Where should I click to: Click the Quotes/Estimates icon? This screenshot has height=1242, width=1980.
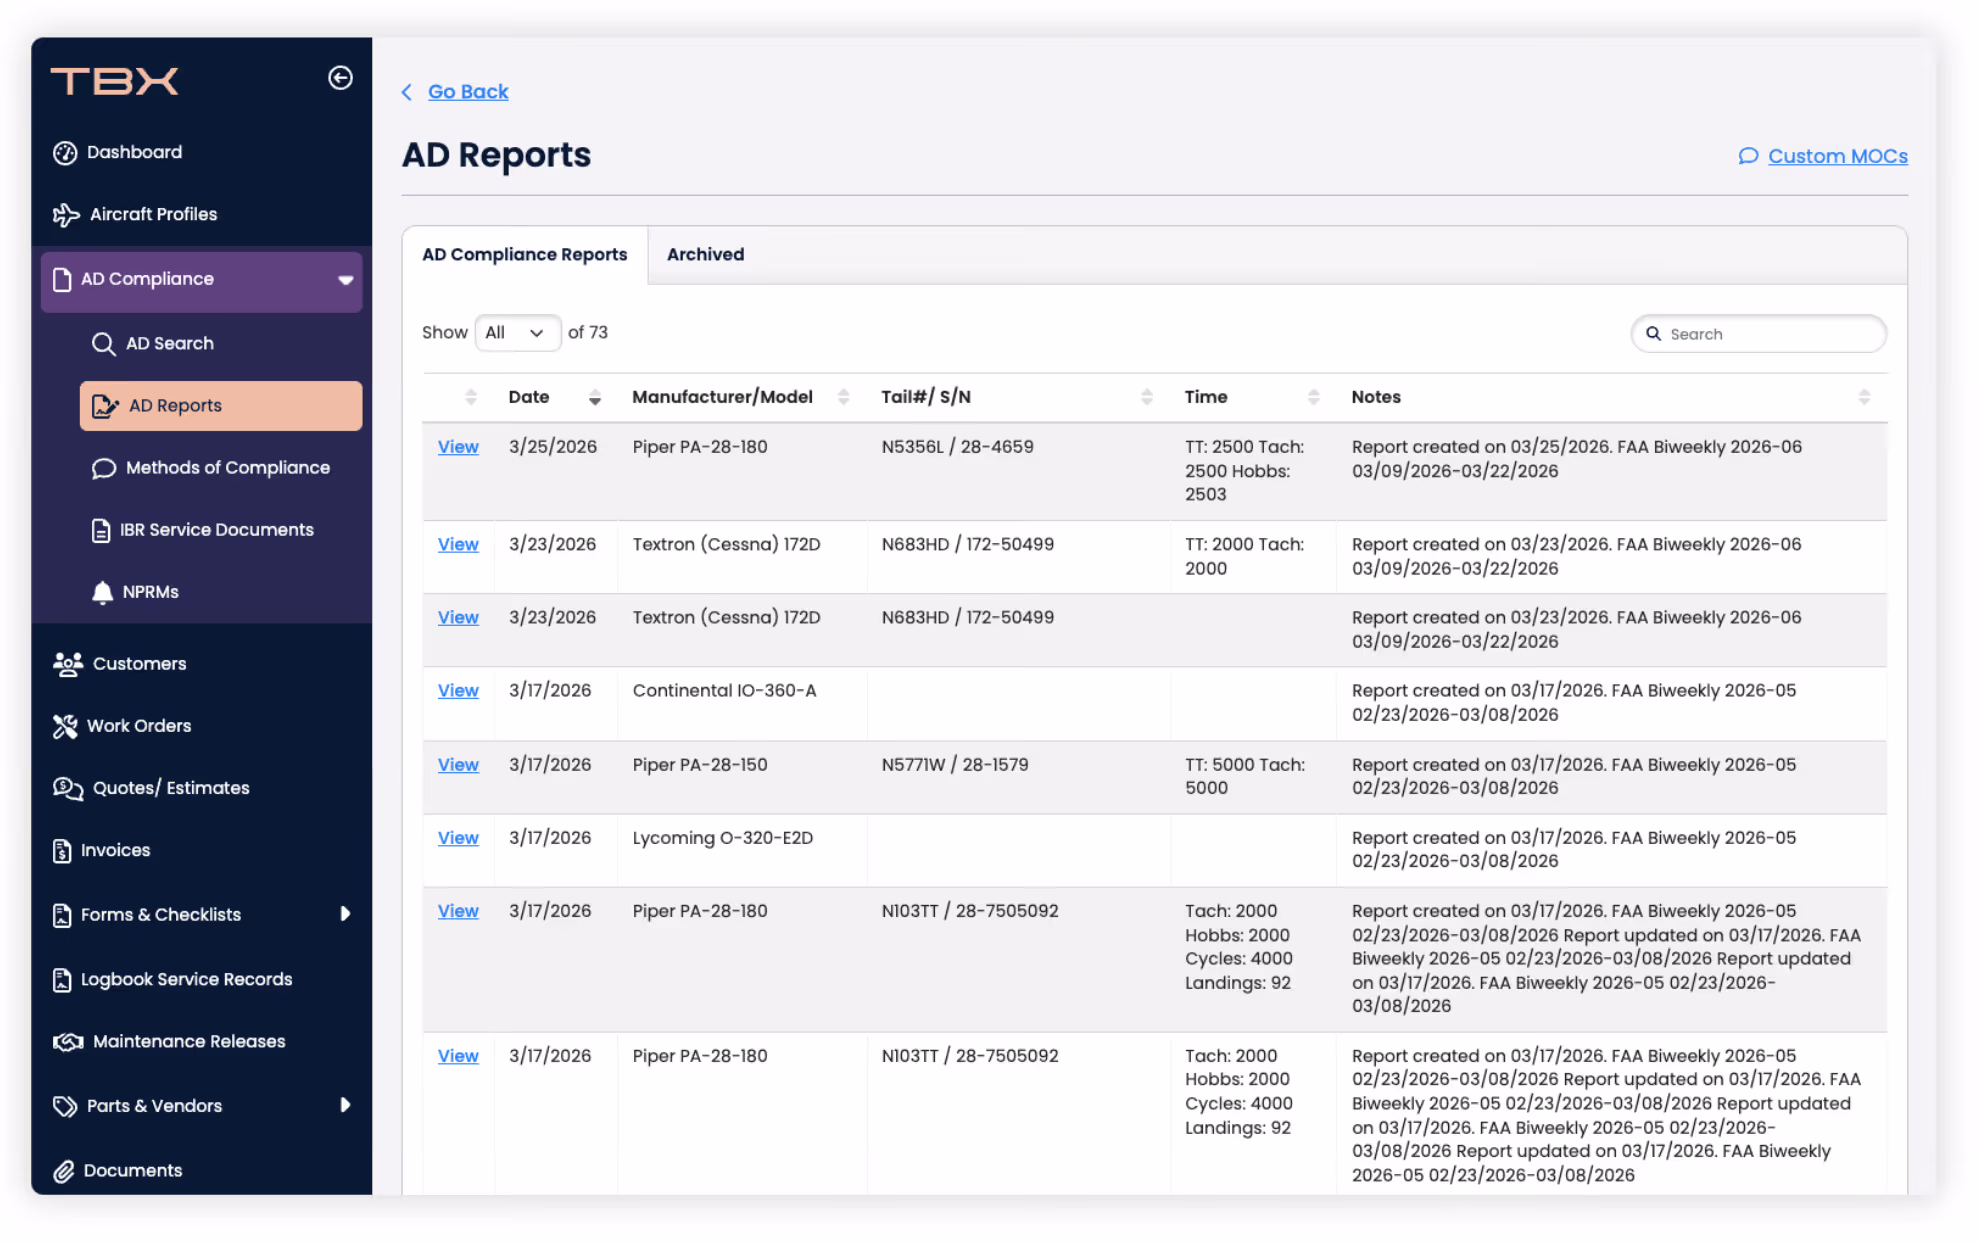(68, 789)
